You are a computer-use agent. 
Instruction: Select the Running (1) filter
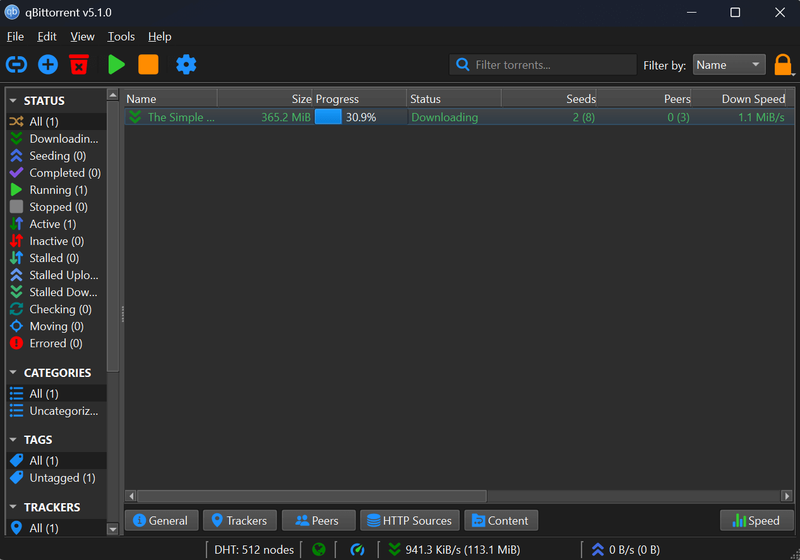(x=56, y=190)
